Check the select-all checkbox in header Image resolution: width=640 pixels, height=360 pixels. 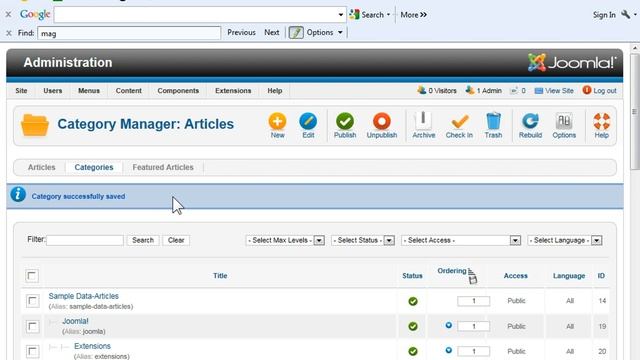pyautogui.click(x=32, y=276)
